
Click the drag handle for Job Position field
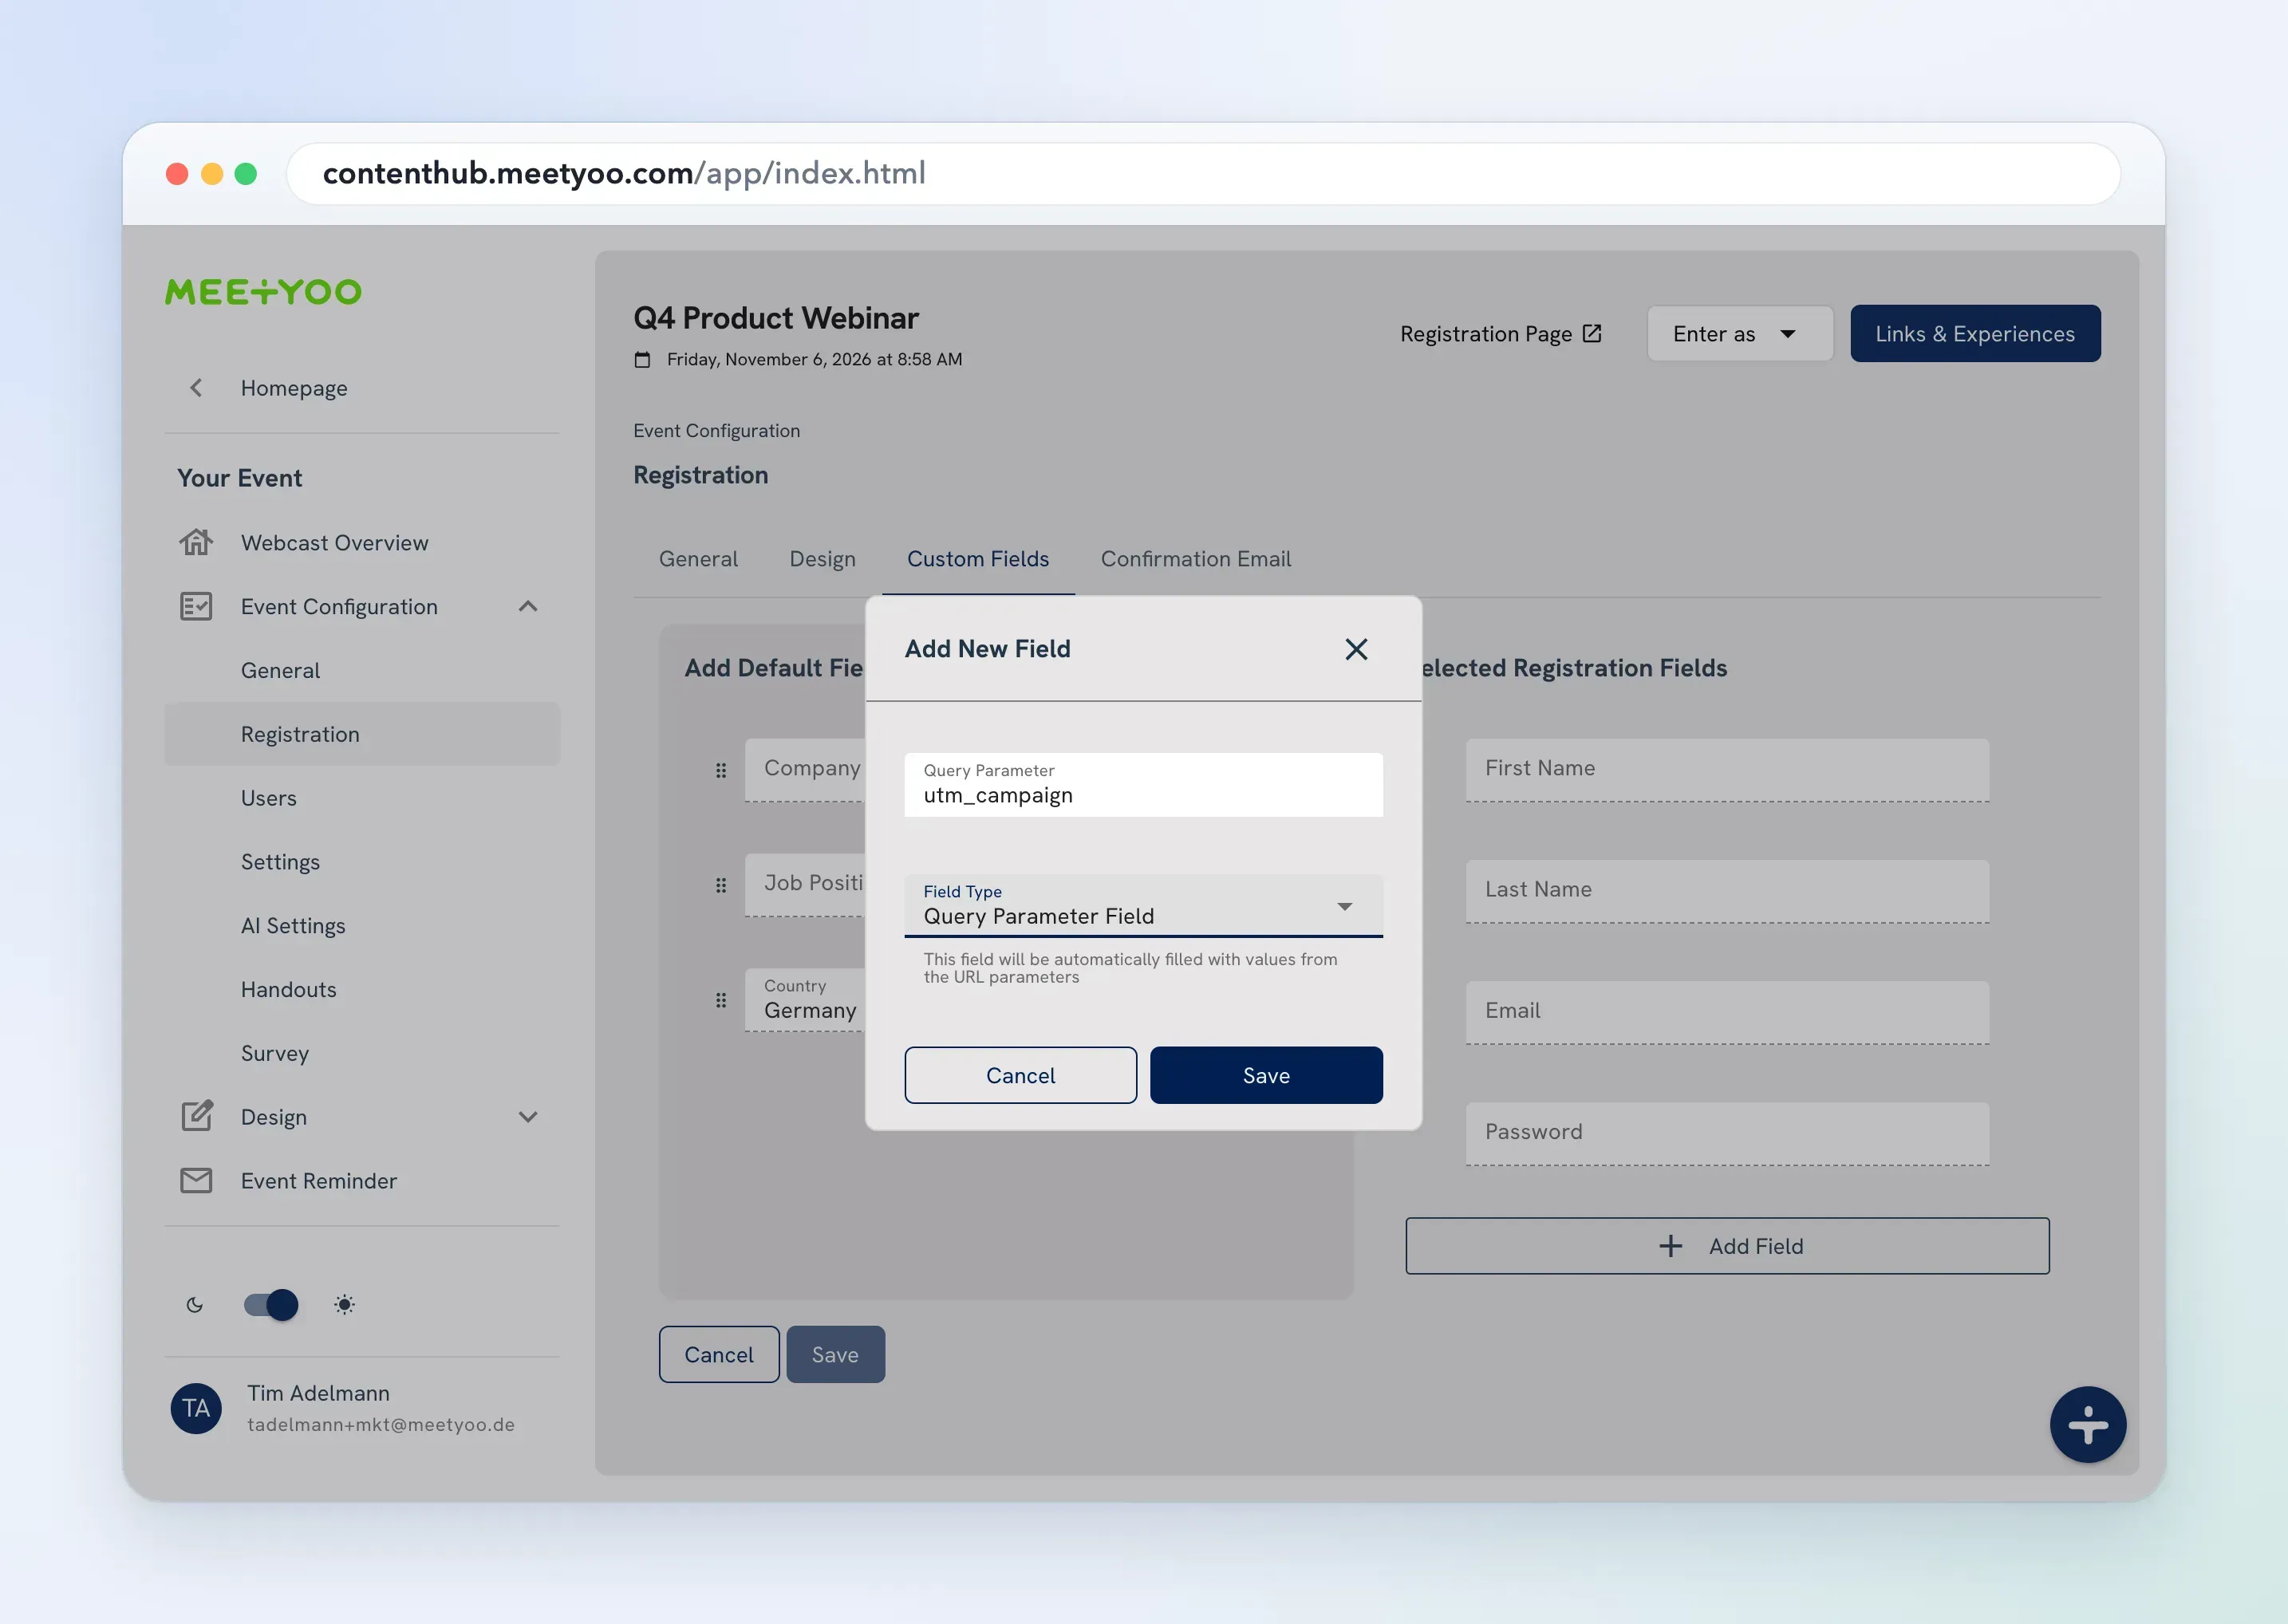(x=721, y=885)
